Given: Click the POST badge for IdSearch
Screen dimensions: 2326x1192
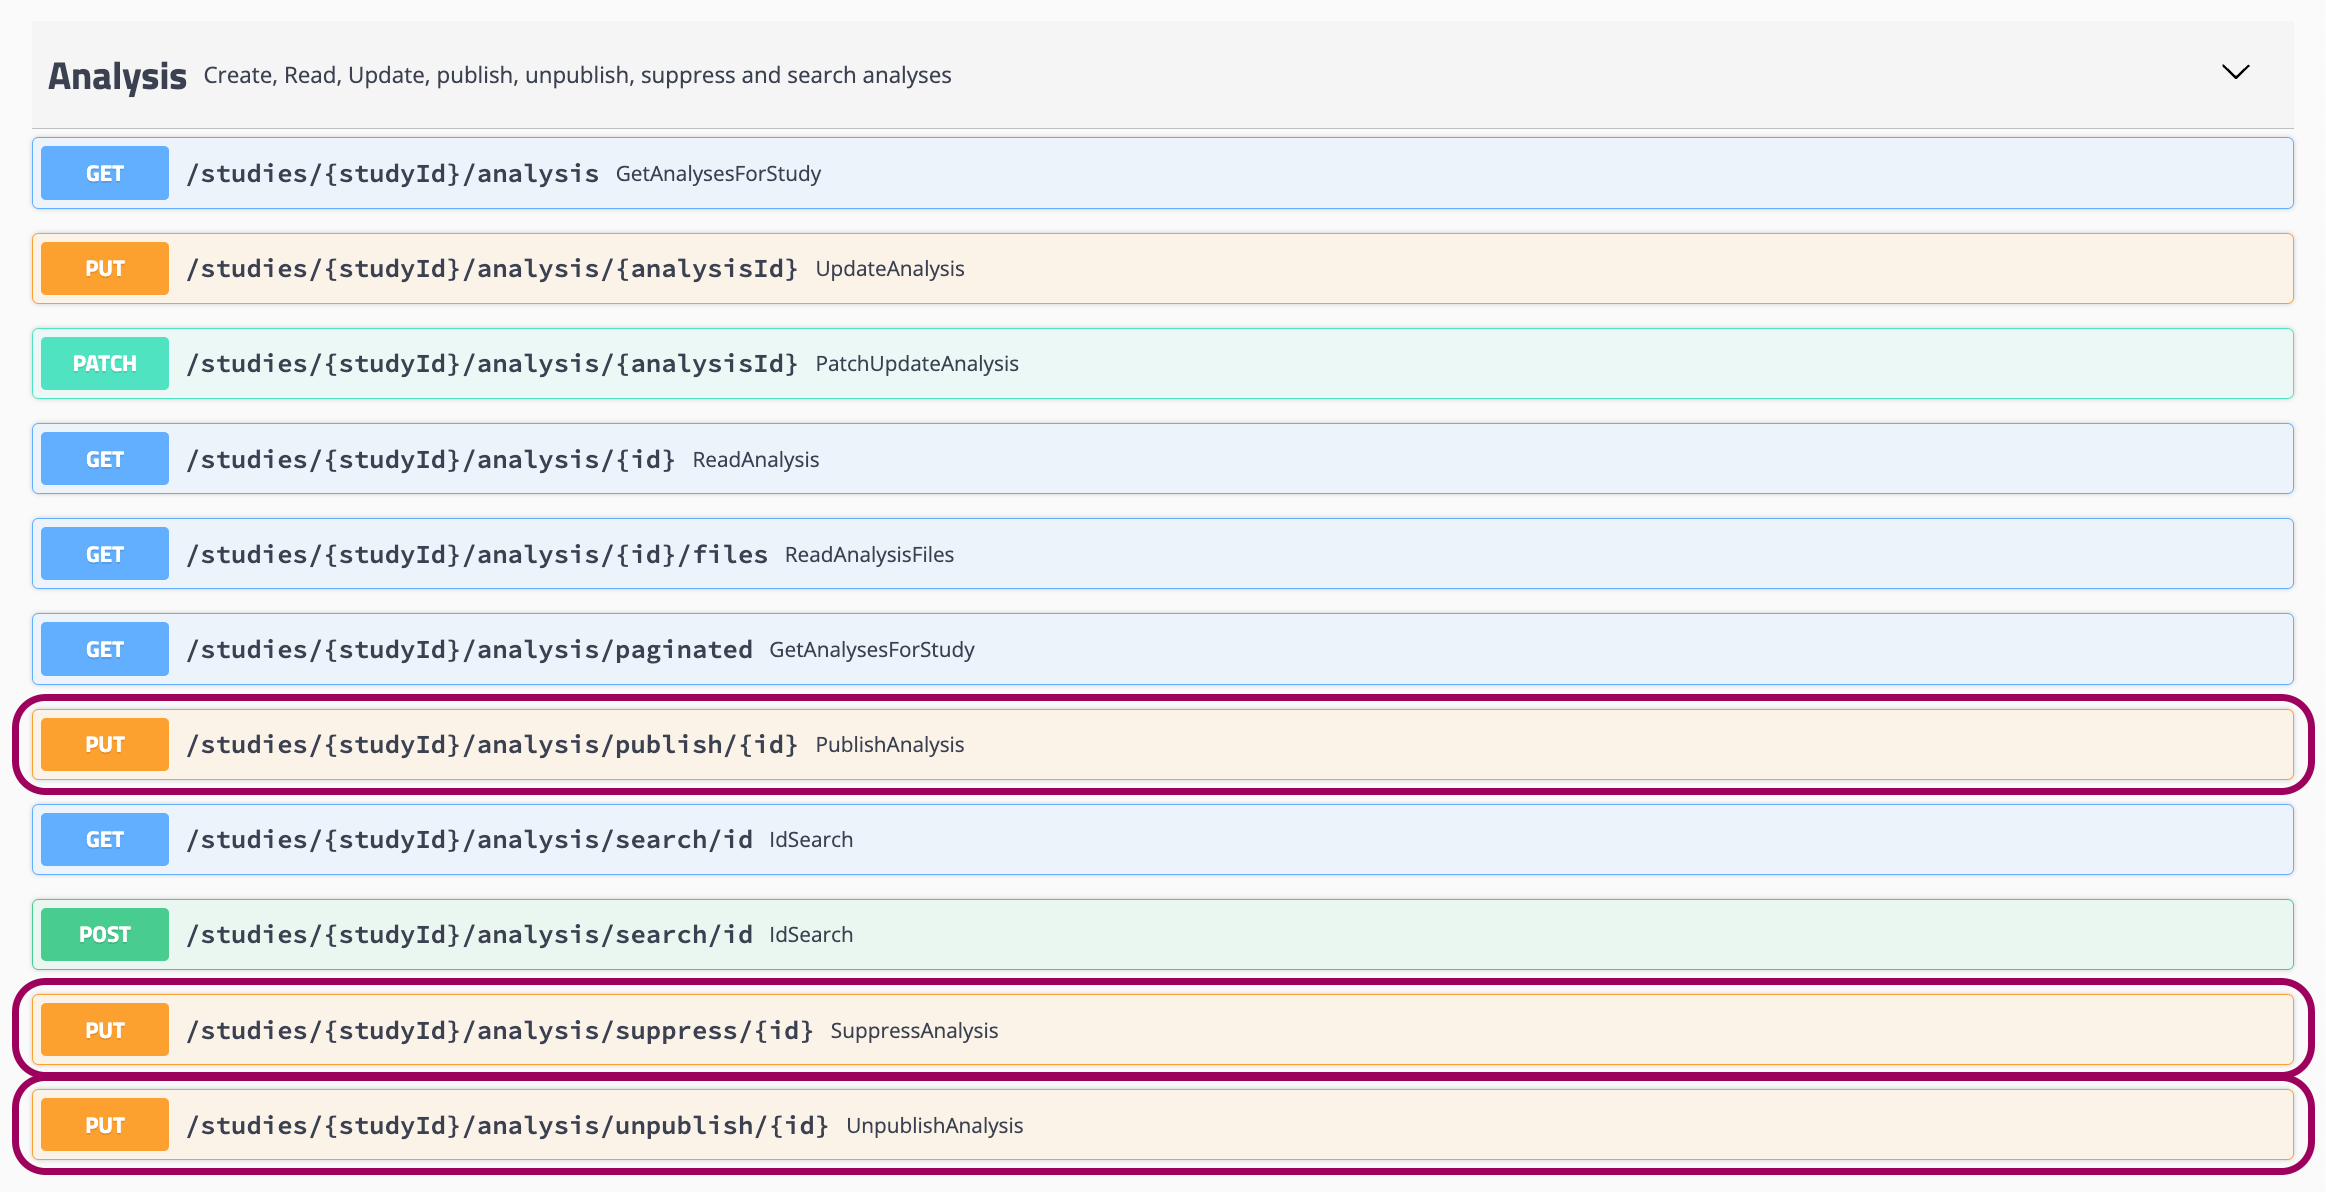Looking at the screenshot, I should 104,933.
